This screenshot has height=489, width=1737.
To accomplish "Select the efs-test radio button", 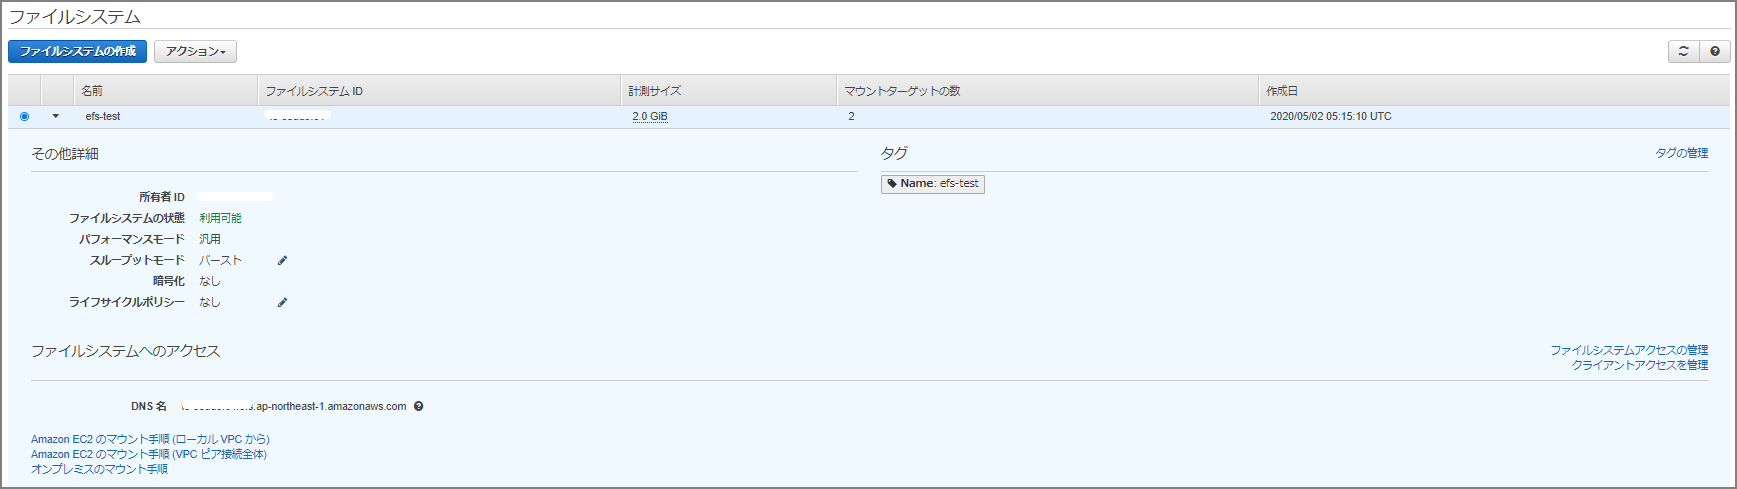I will coord(24,116).
